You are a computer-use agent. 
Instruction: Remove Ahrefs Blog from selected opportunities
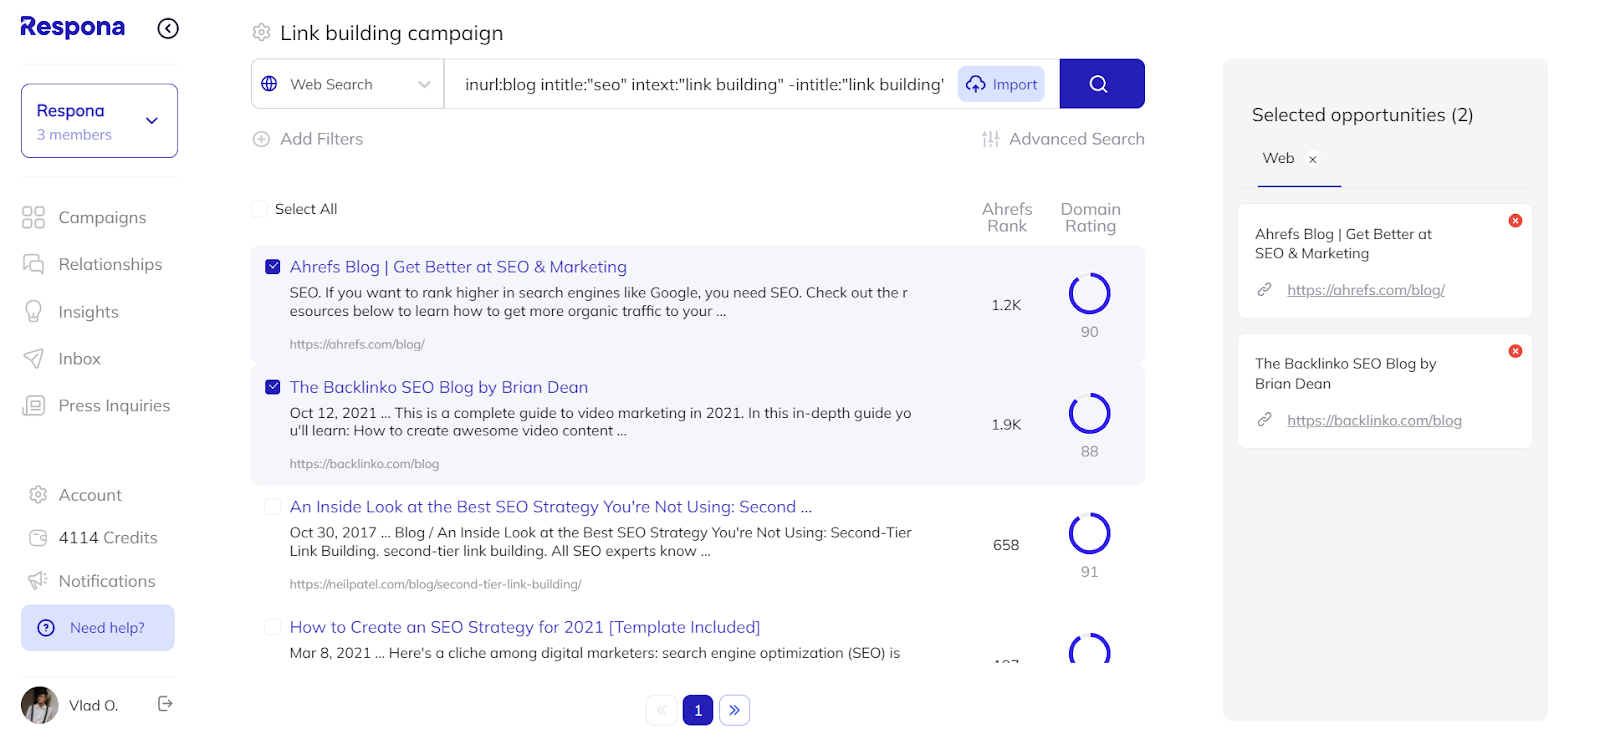click(1515, 220)
